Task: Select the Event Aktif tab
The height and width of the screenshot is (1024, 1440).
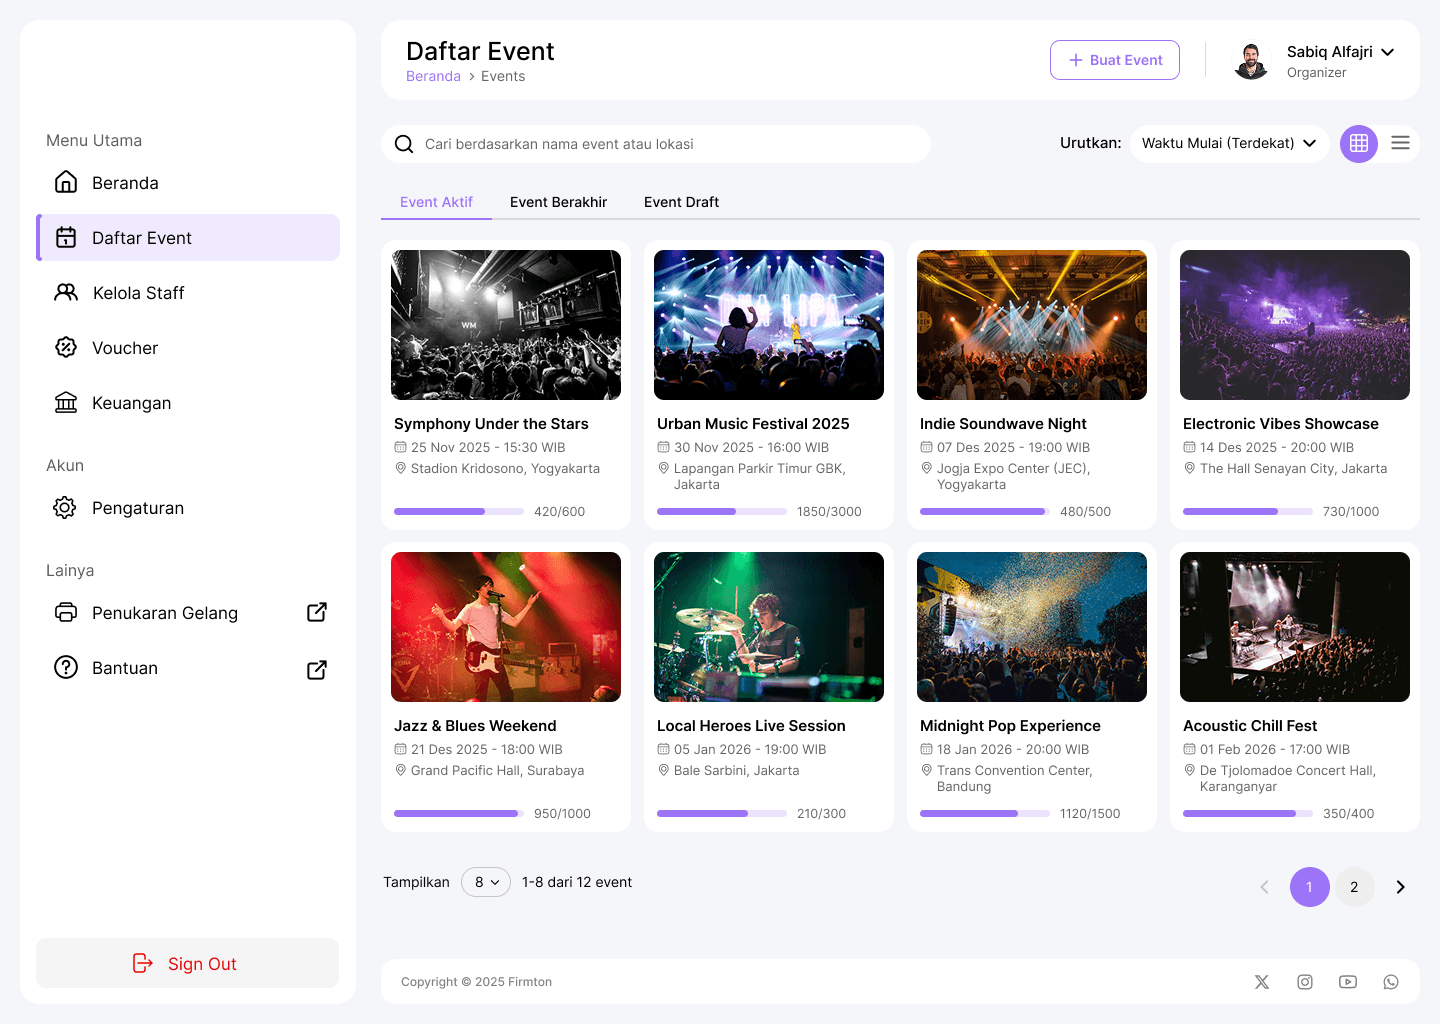Action: [436, 202]
